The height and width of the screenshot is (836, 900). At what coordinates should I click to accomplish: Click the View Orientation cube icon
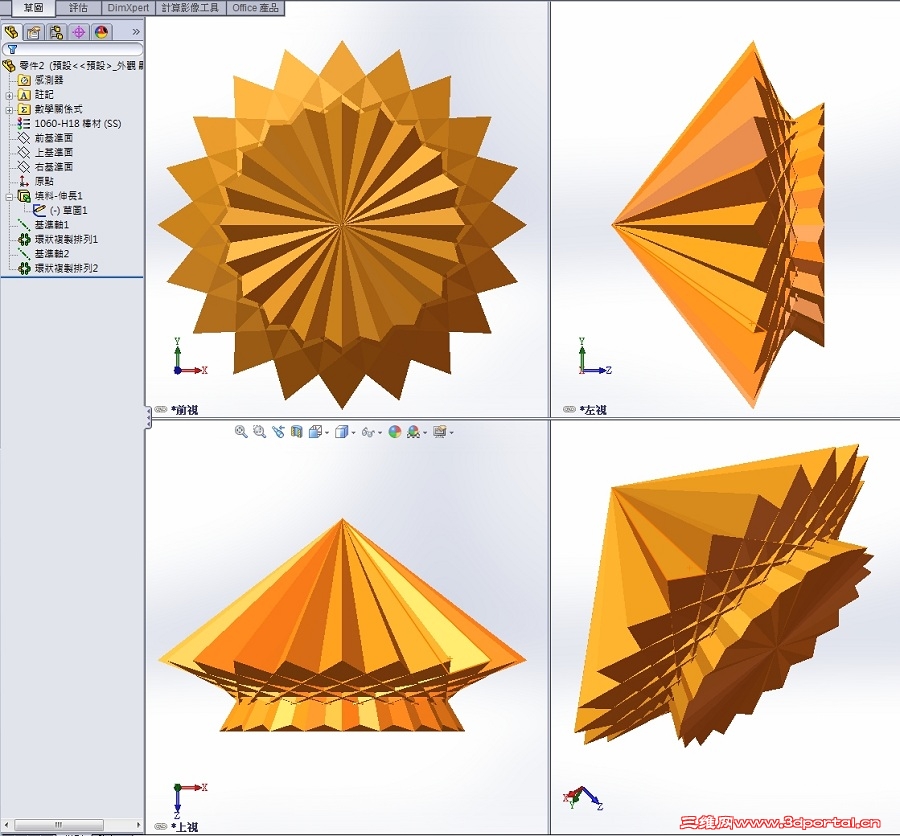[315, 432]
